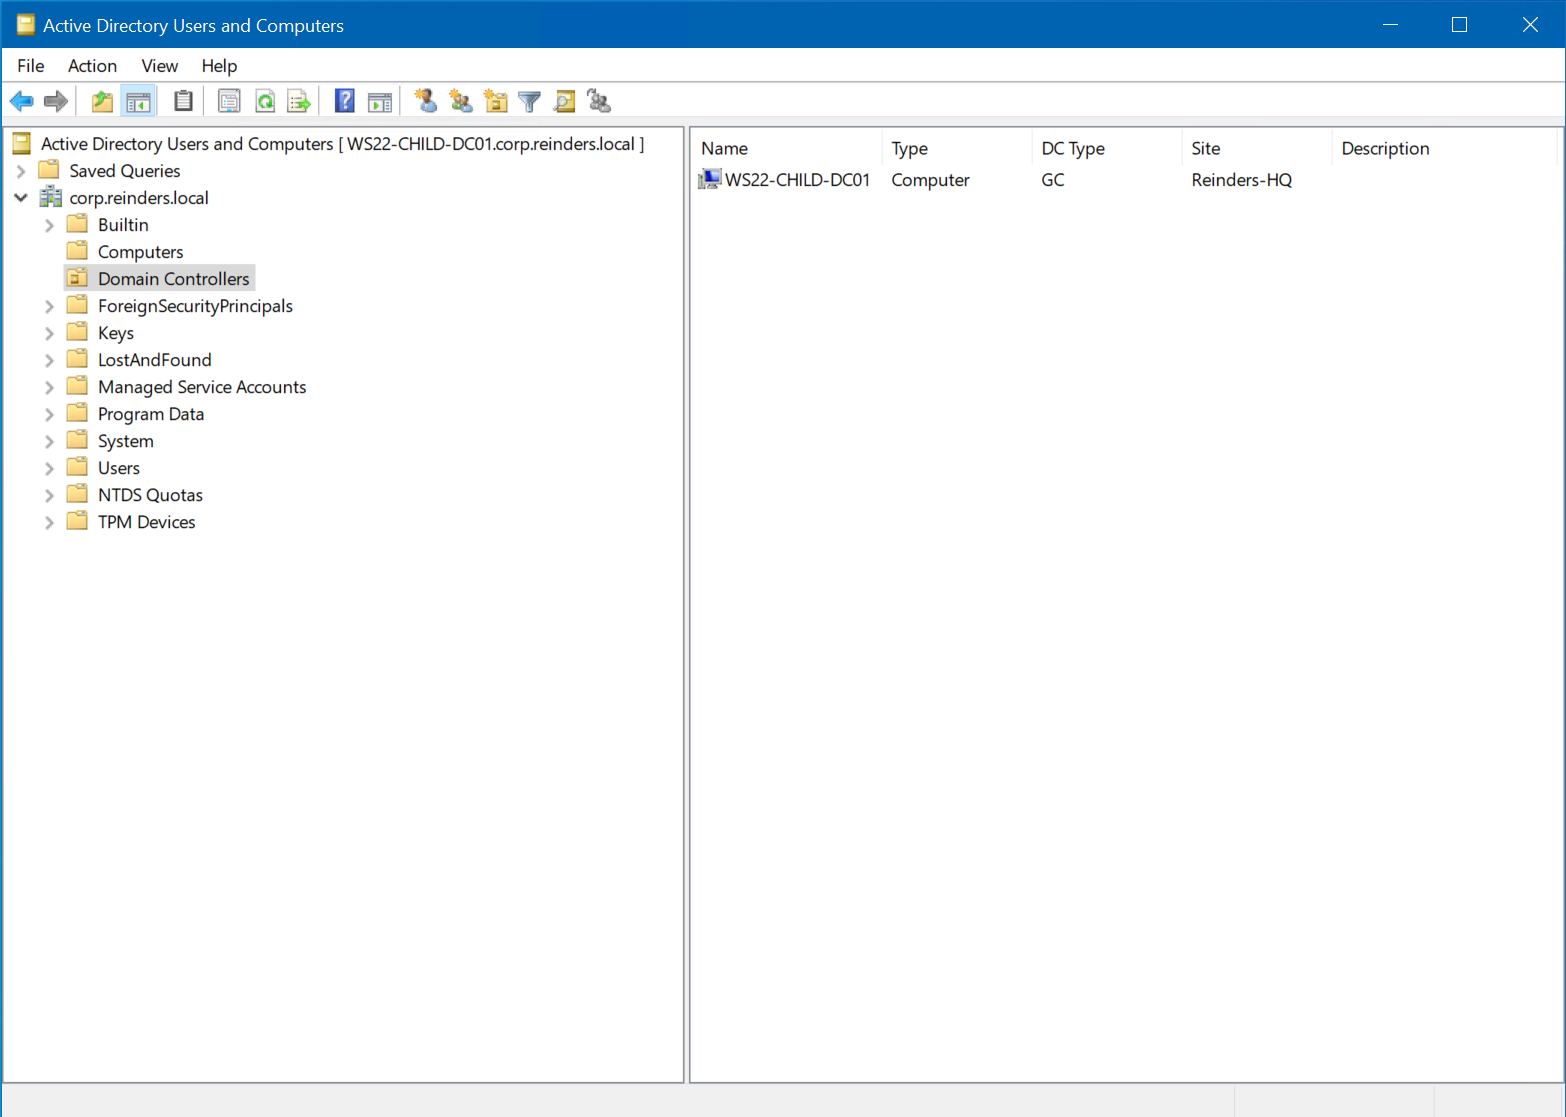Image resolution: width=1566 pixels, height=1117 pixels.
Task: Open the View menu
Action: [x=160, y=66]
